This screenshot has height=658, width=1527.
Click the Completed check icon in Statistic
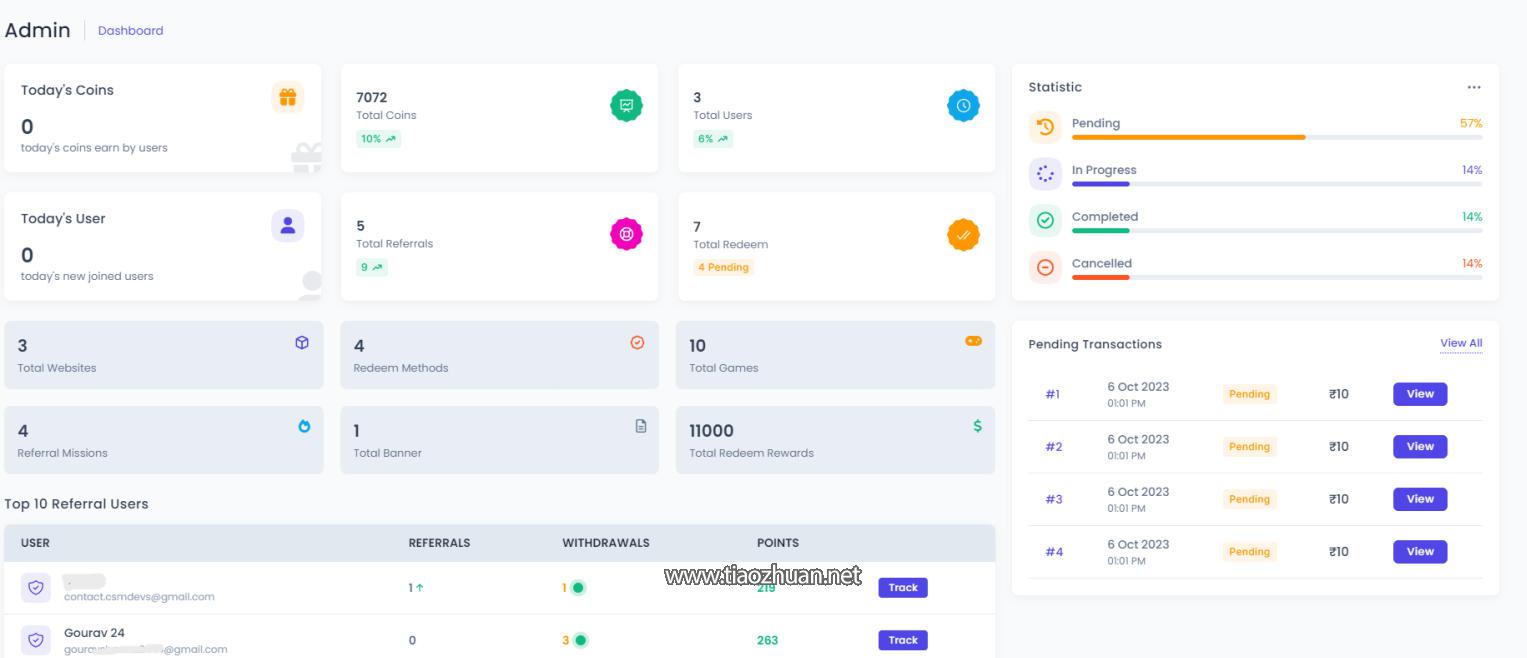pyautogui.click(x=1045, y=220)
